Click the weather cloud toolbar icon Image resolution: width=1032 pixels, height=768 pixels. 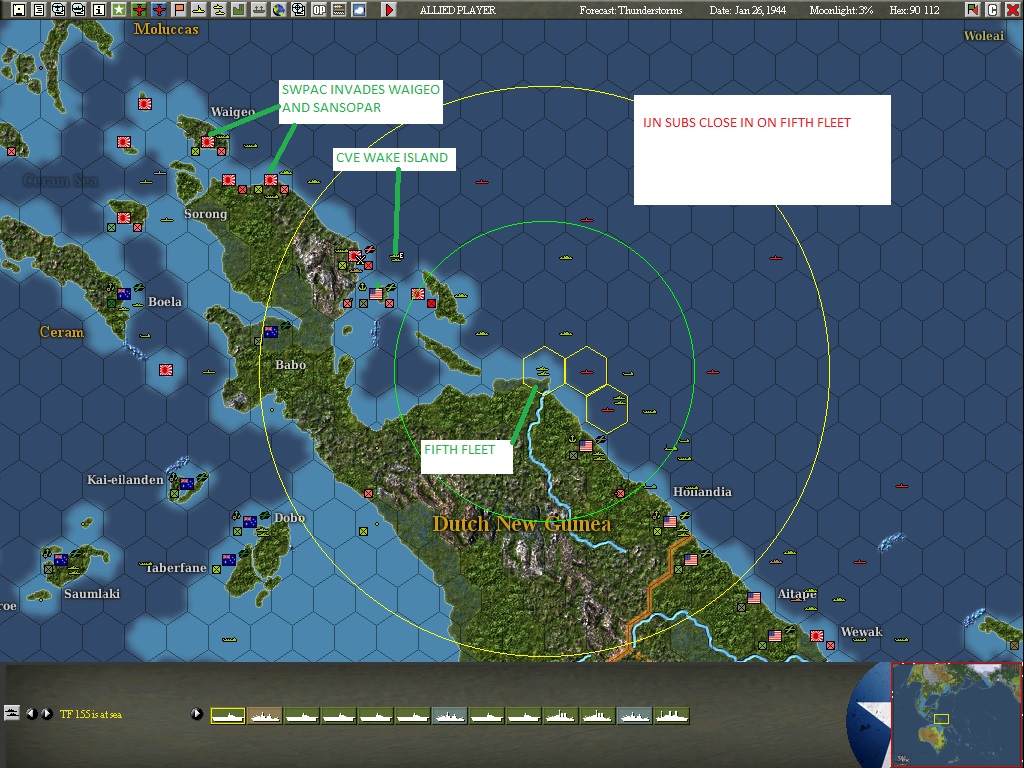pos(358,10)
